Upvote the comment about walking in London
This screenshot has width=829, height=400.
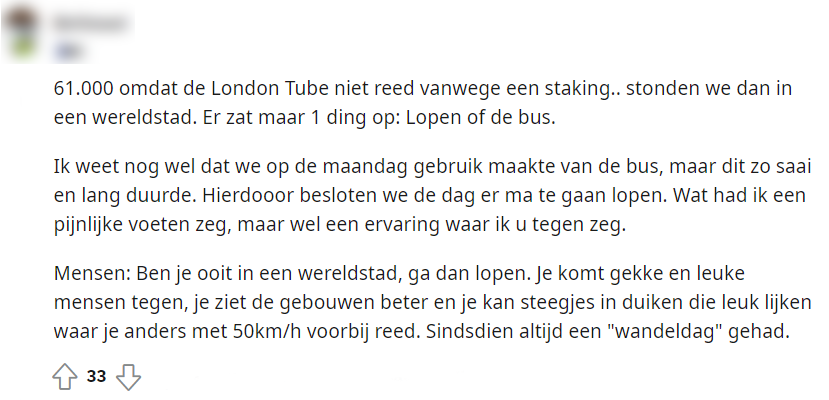click(x=64, y=377)
